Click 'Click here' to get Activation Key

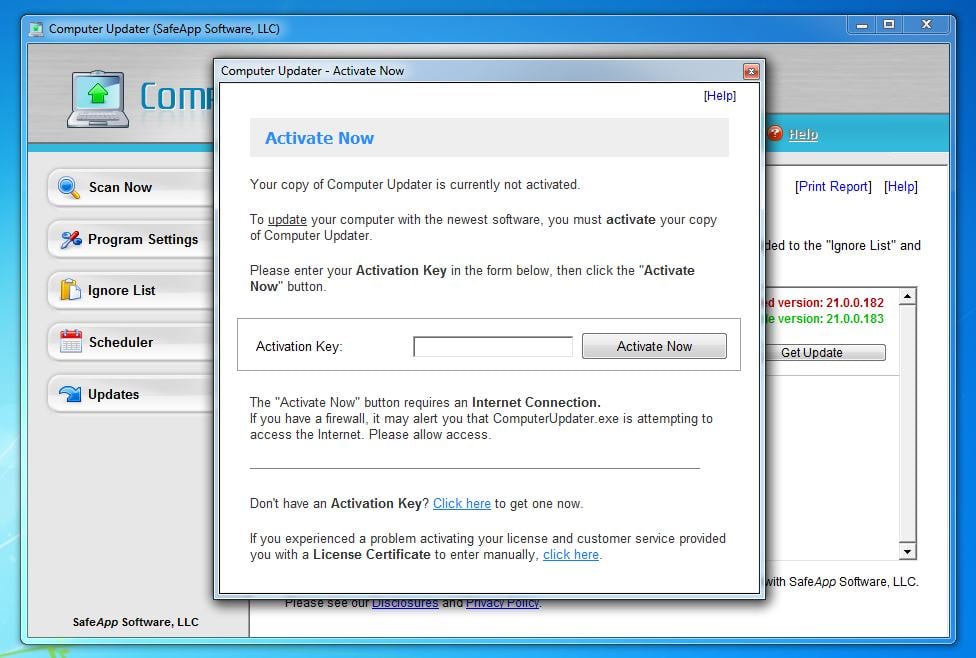coord(462,504)
